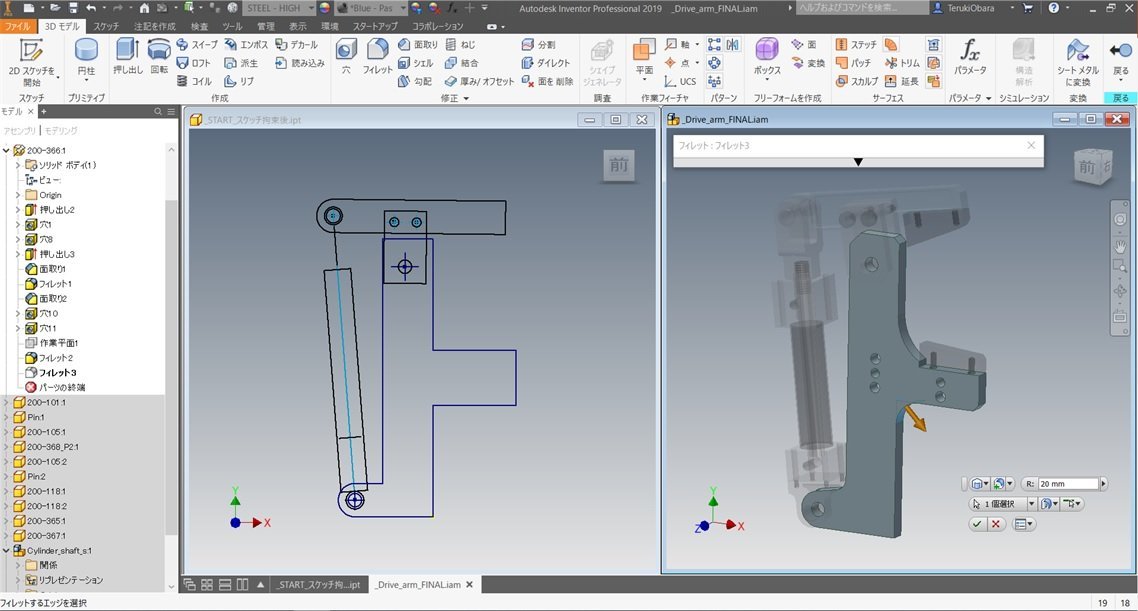Click the シートメタルに変換 tool

pyautogui.click(x=1077, y=62)
